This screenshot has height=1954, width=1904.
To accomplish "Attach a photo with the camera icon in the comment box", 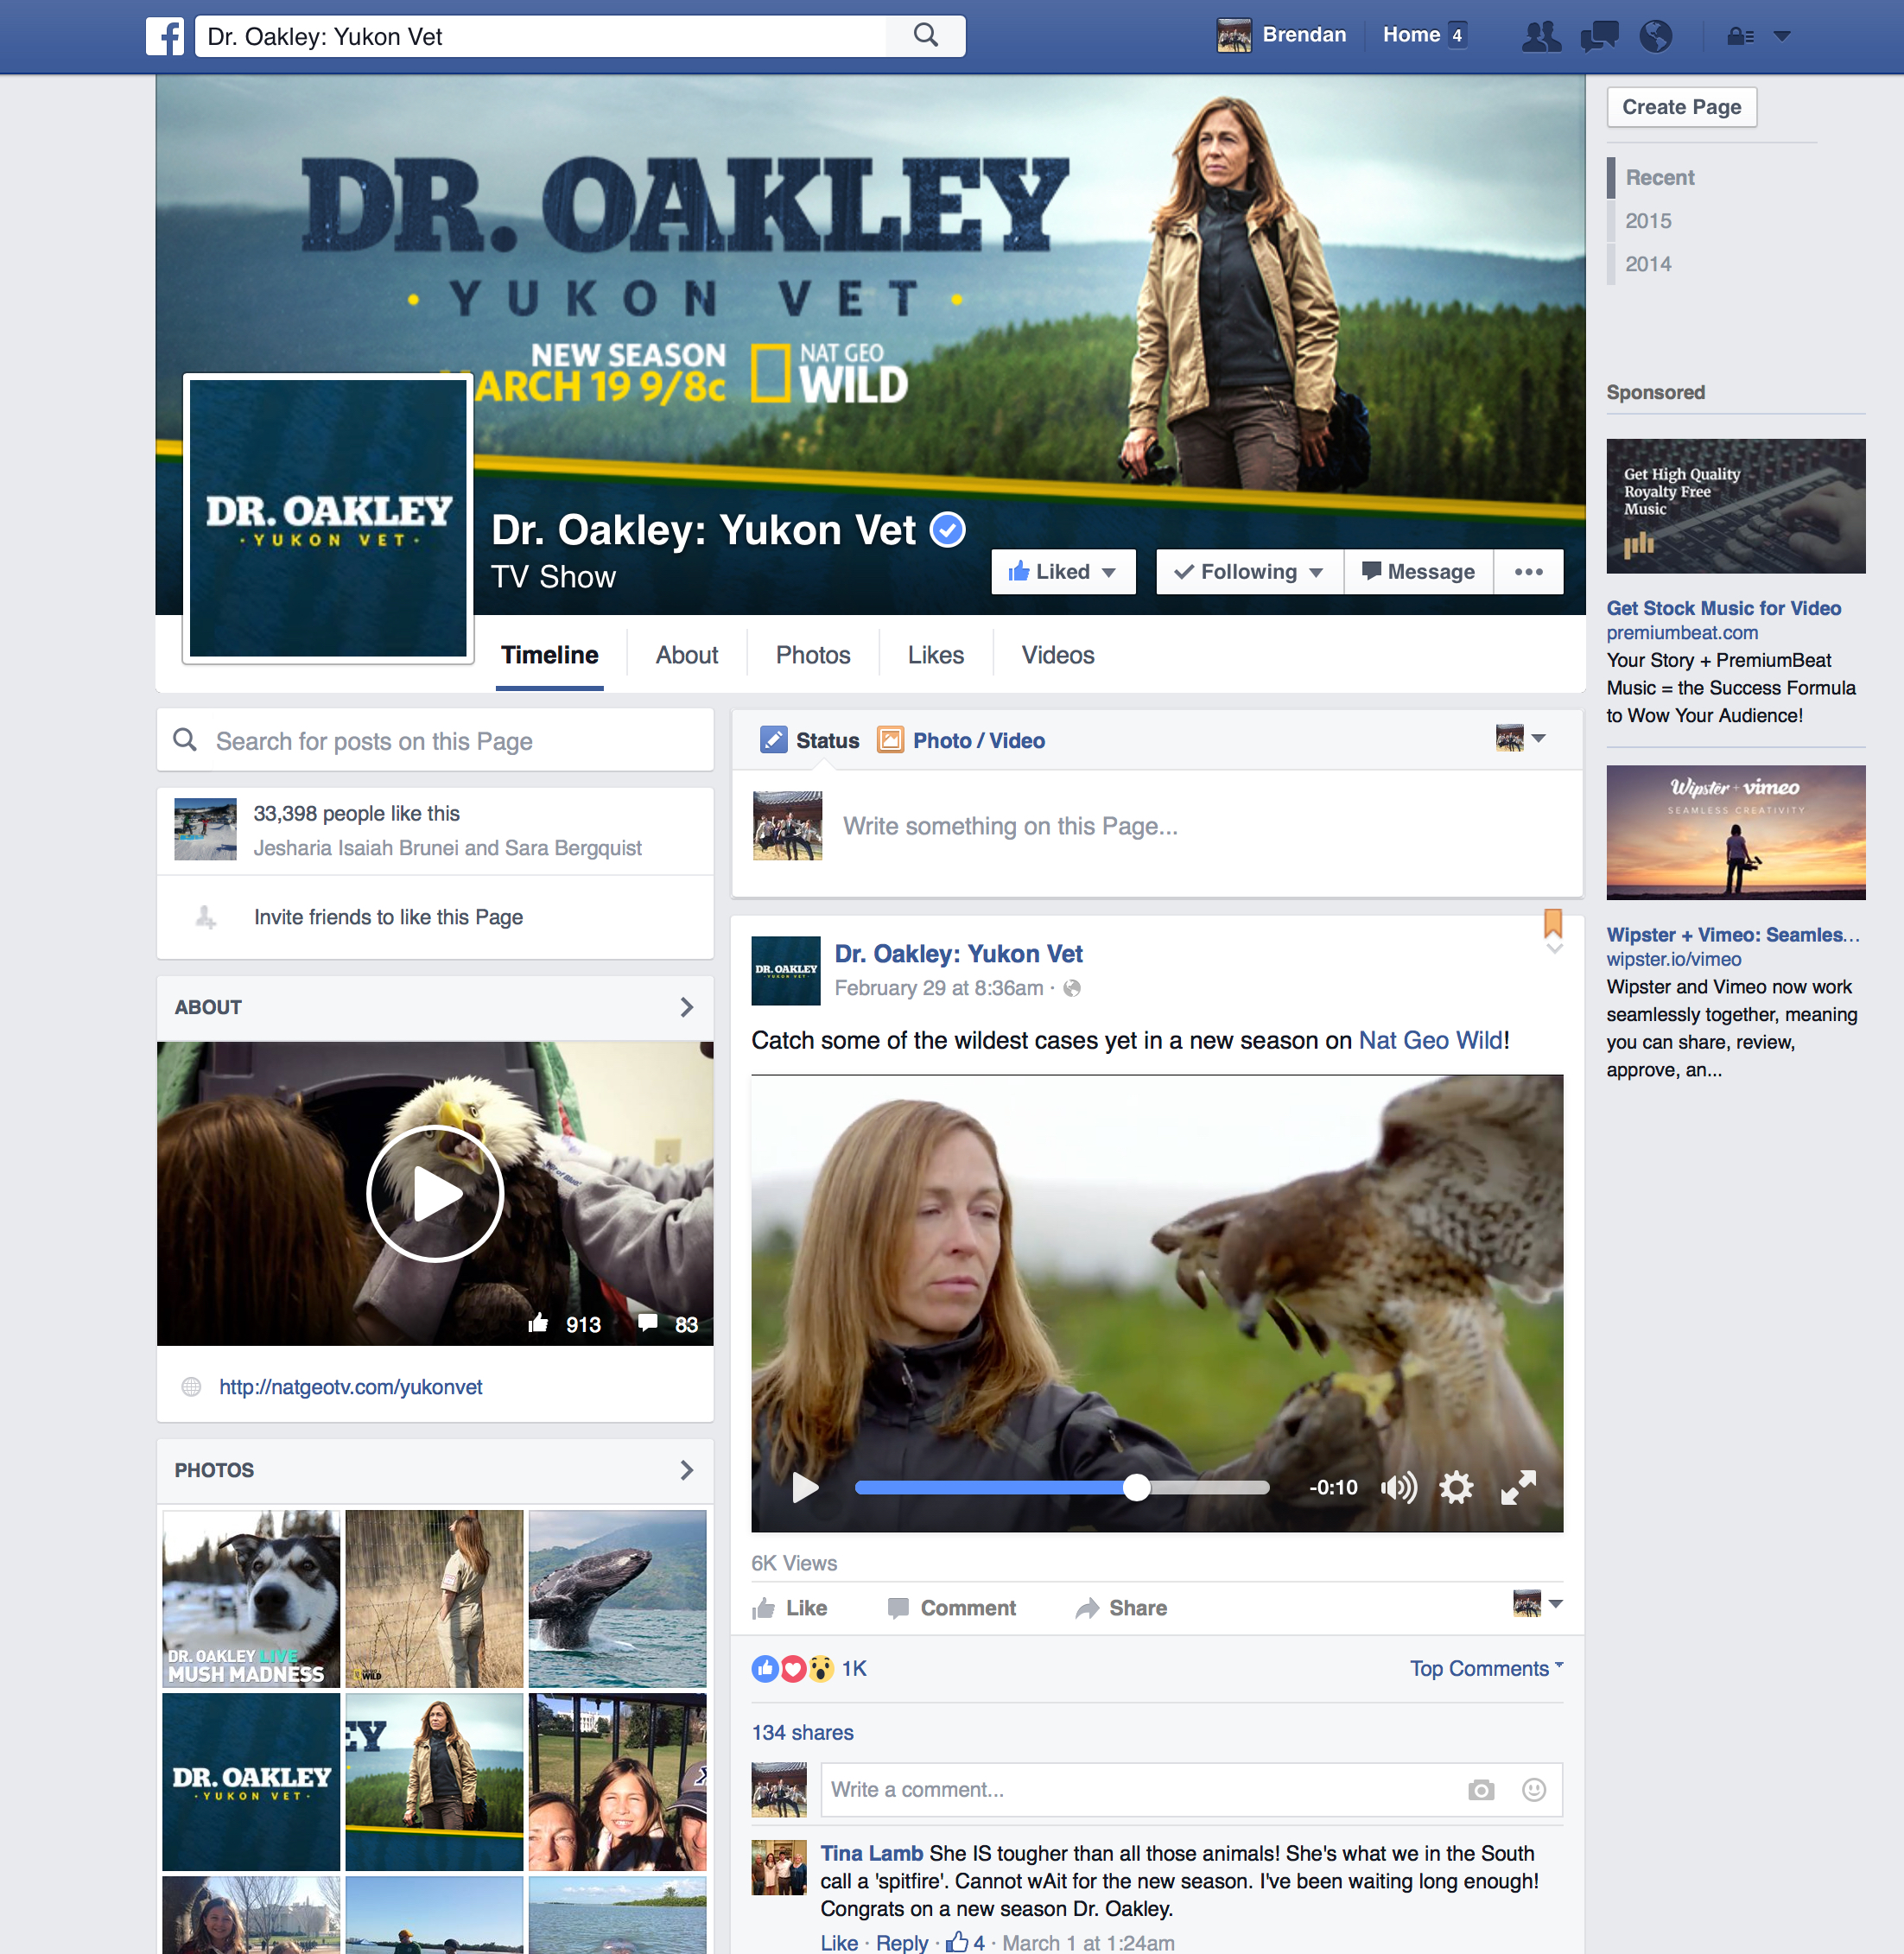I will pos(1481,1789).
